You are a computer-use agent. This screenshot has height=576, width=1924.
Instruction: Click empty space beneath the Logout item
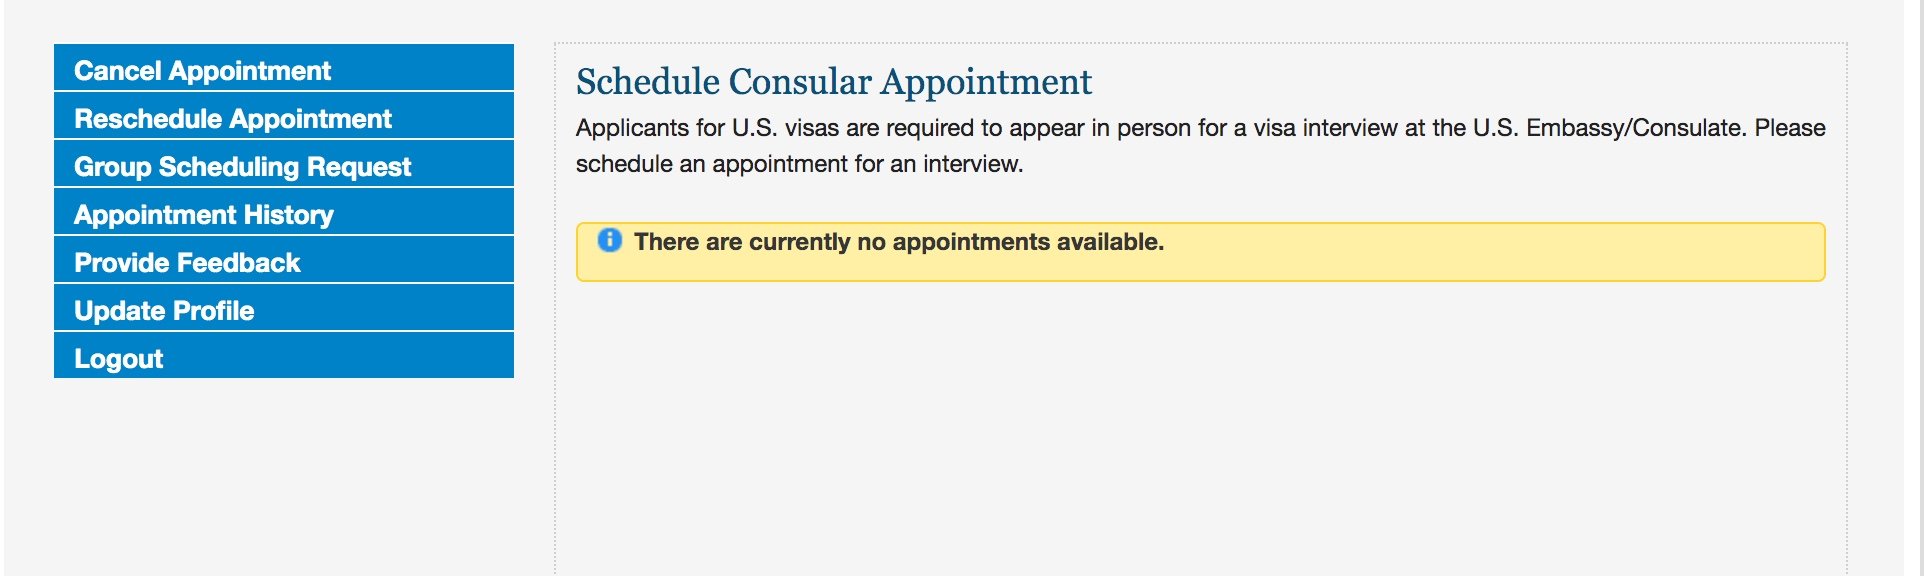(x=284, y=470)
